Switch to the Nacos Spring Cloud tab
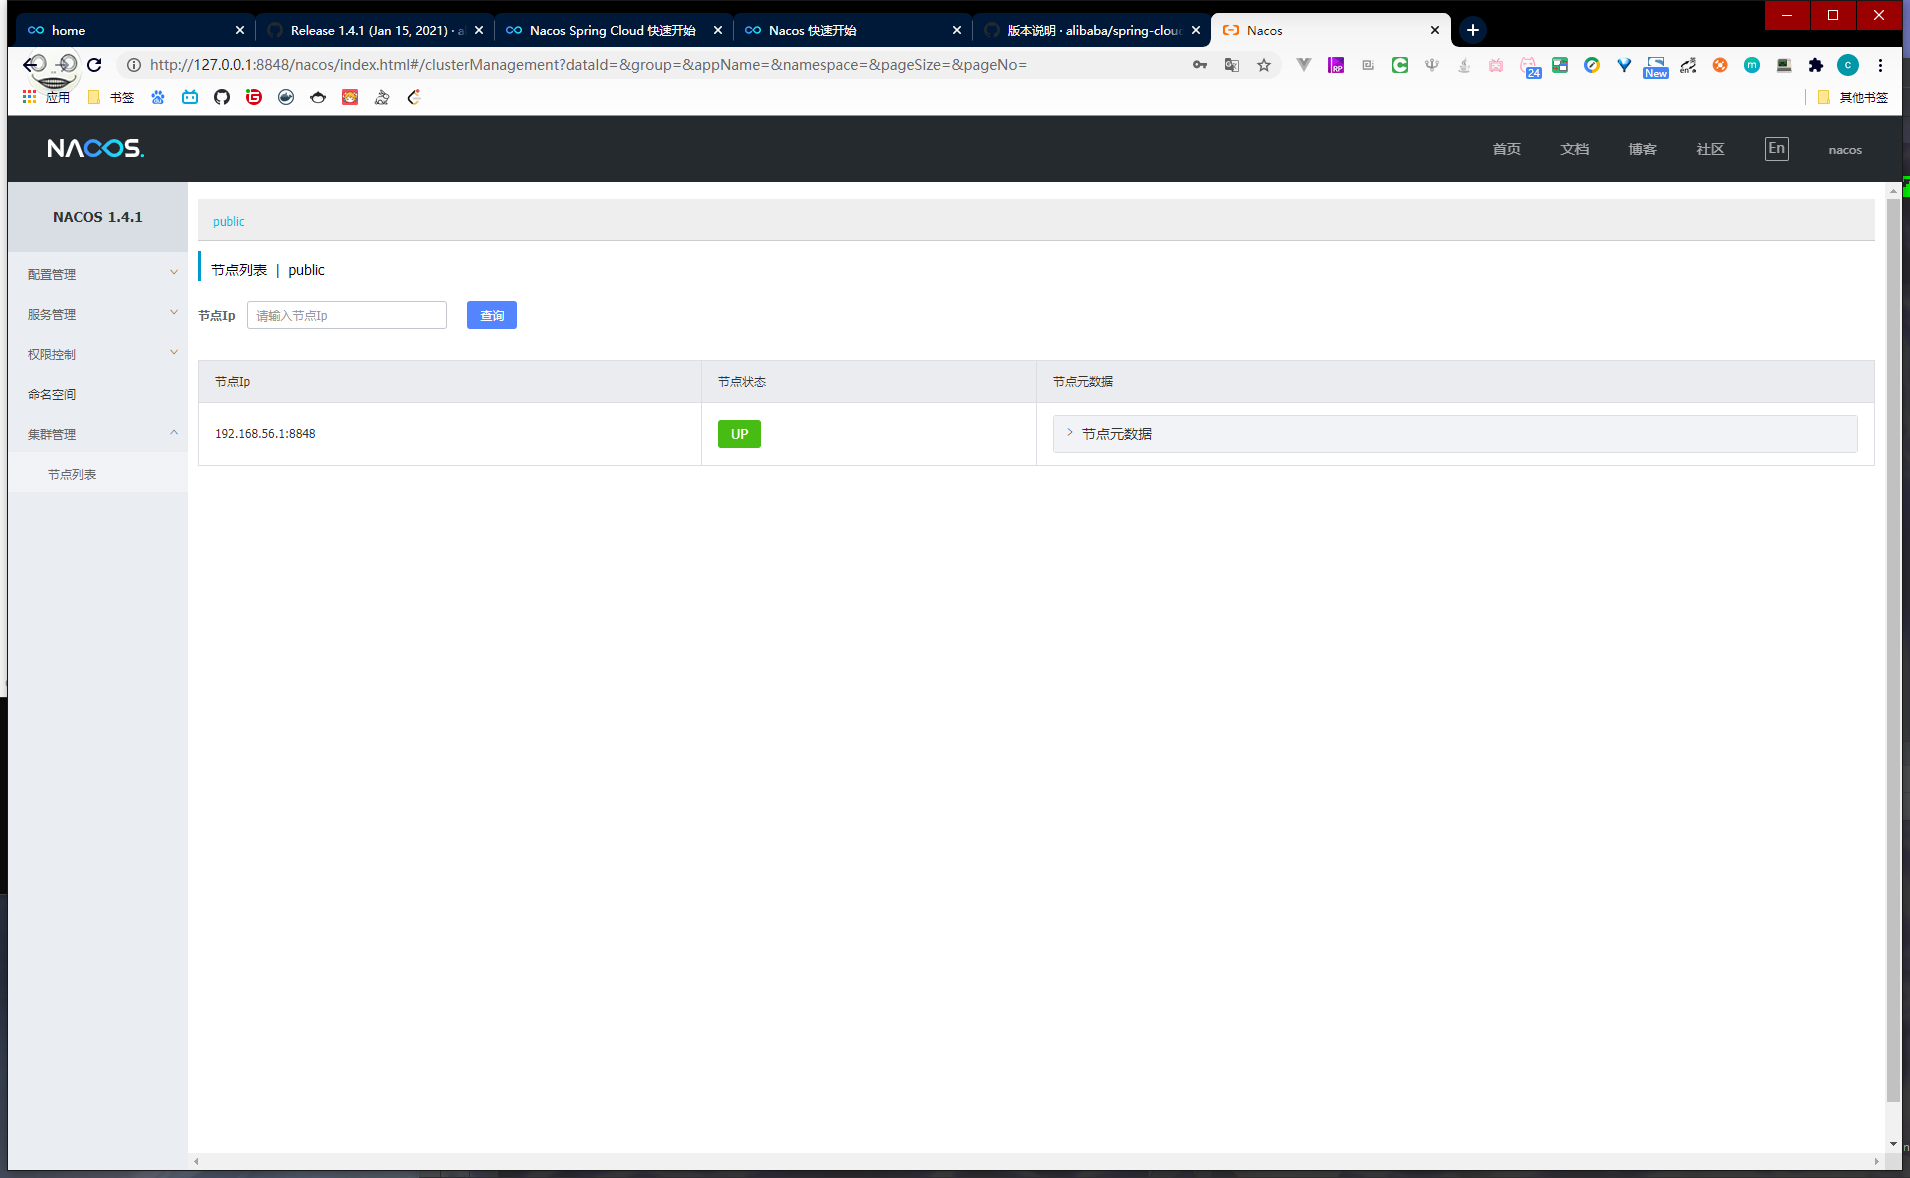 click(612, 30)
